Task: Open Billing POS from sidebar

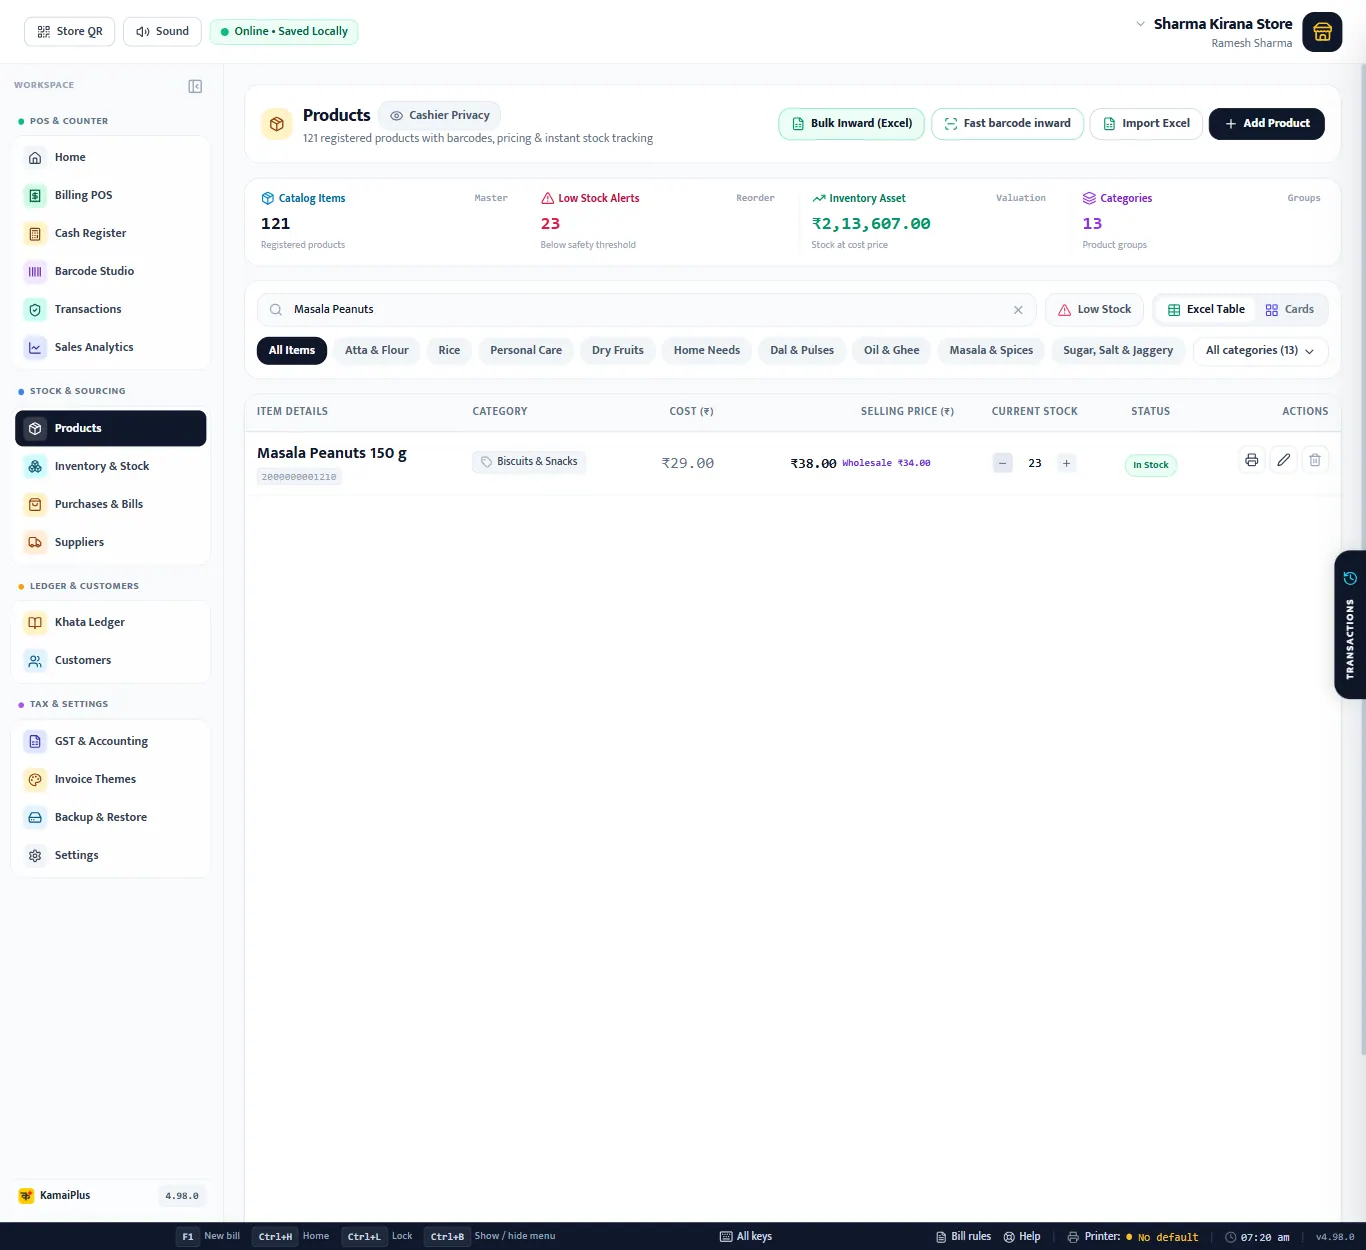Action: 111,195
